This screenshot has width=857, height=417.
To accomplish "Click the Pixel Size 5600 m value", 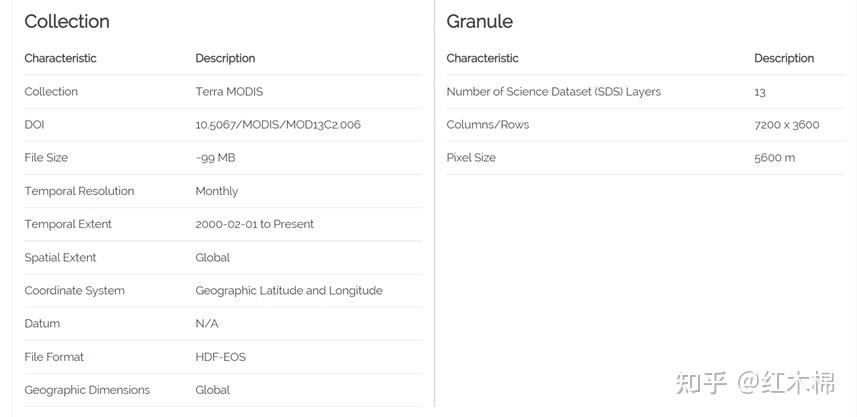I will coord(774,158).
